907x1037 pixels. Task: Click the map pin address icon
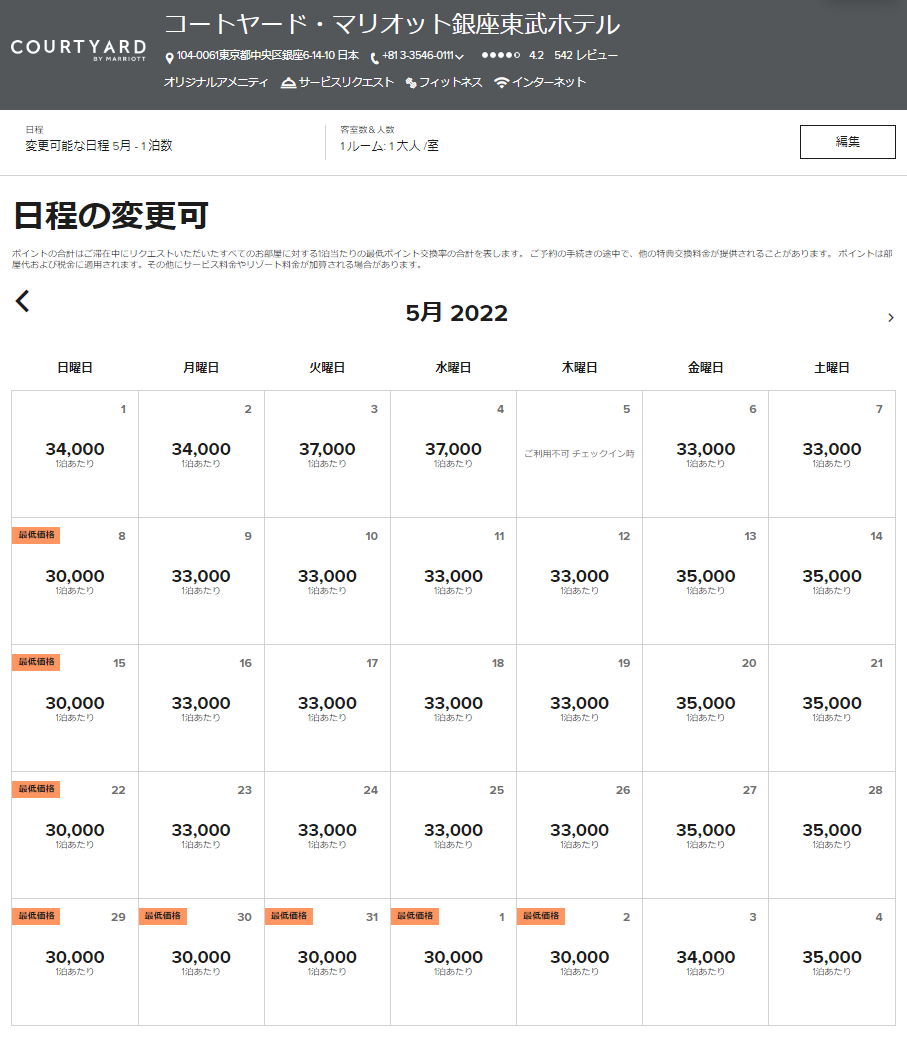point(169,58)
